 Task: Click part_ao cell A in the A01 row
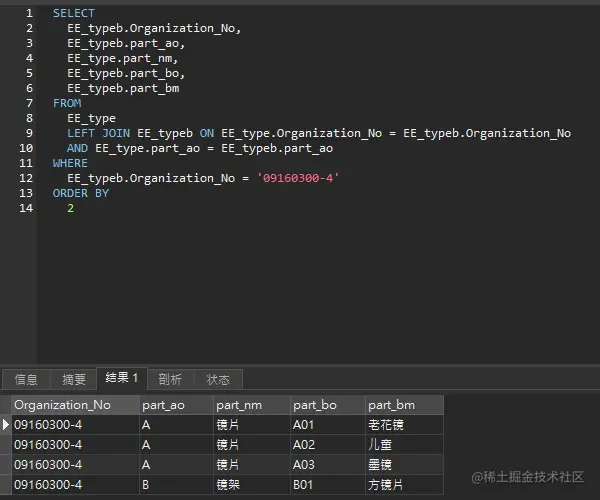tap(176, 425)
